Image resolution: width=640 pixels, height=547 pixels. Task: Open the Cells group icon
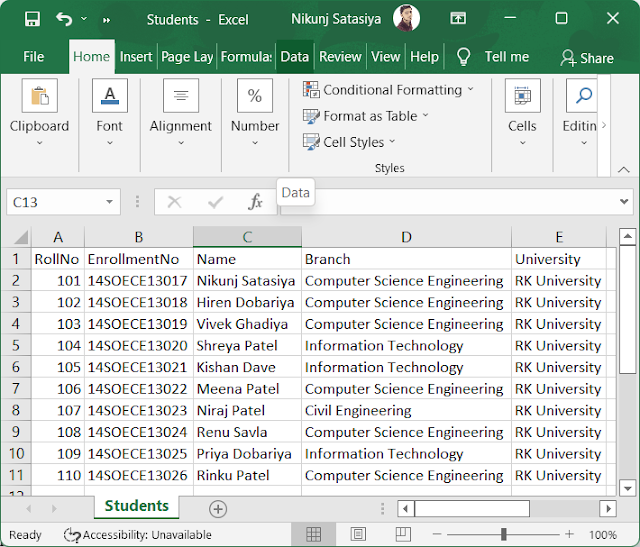point(523,96)
